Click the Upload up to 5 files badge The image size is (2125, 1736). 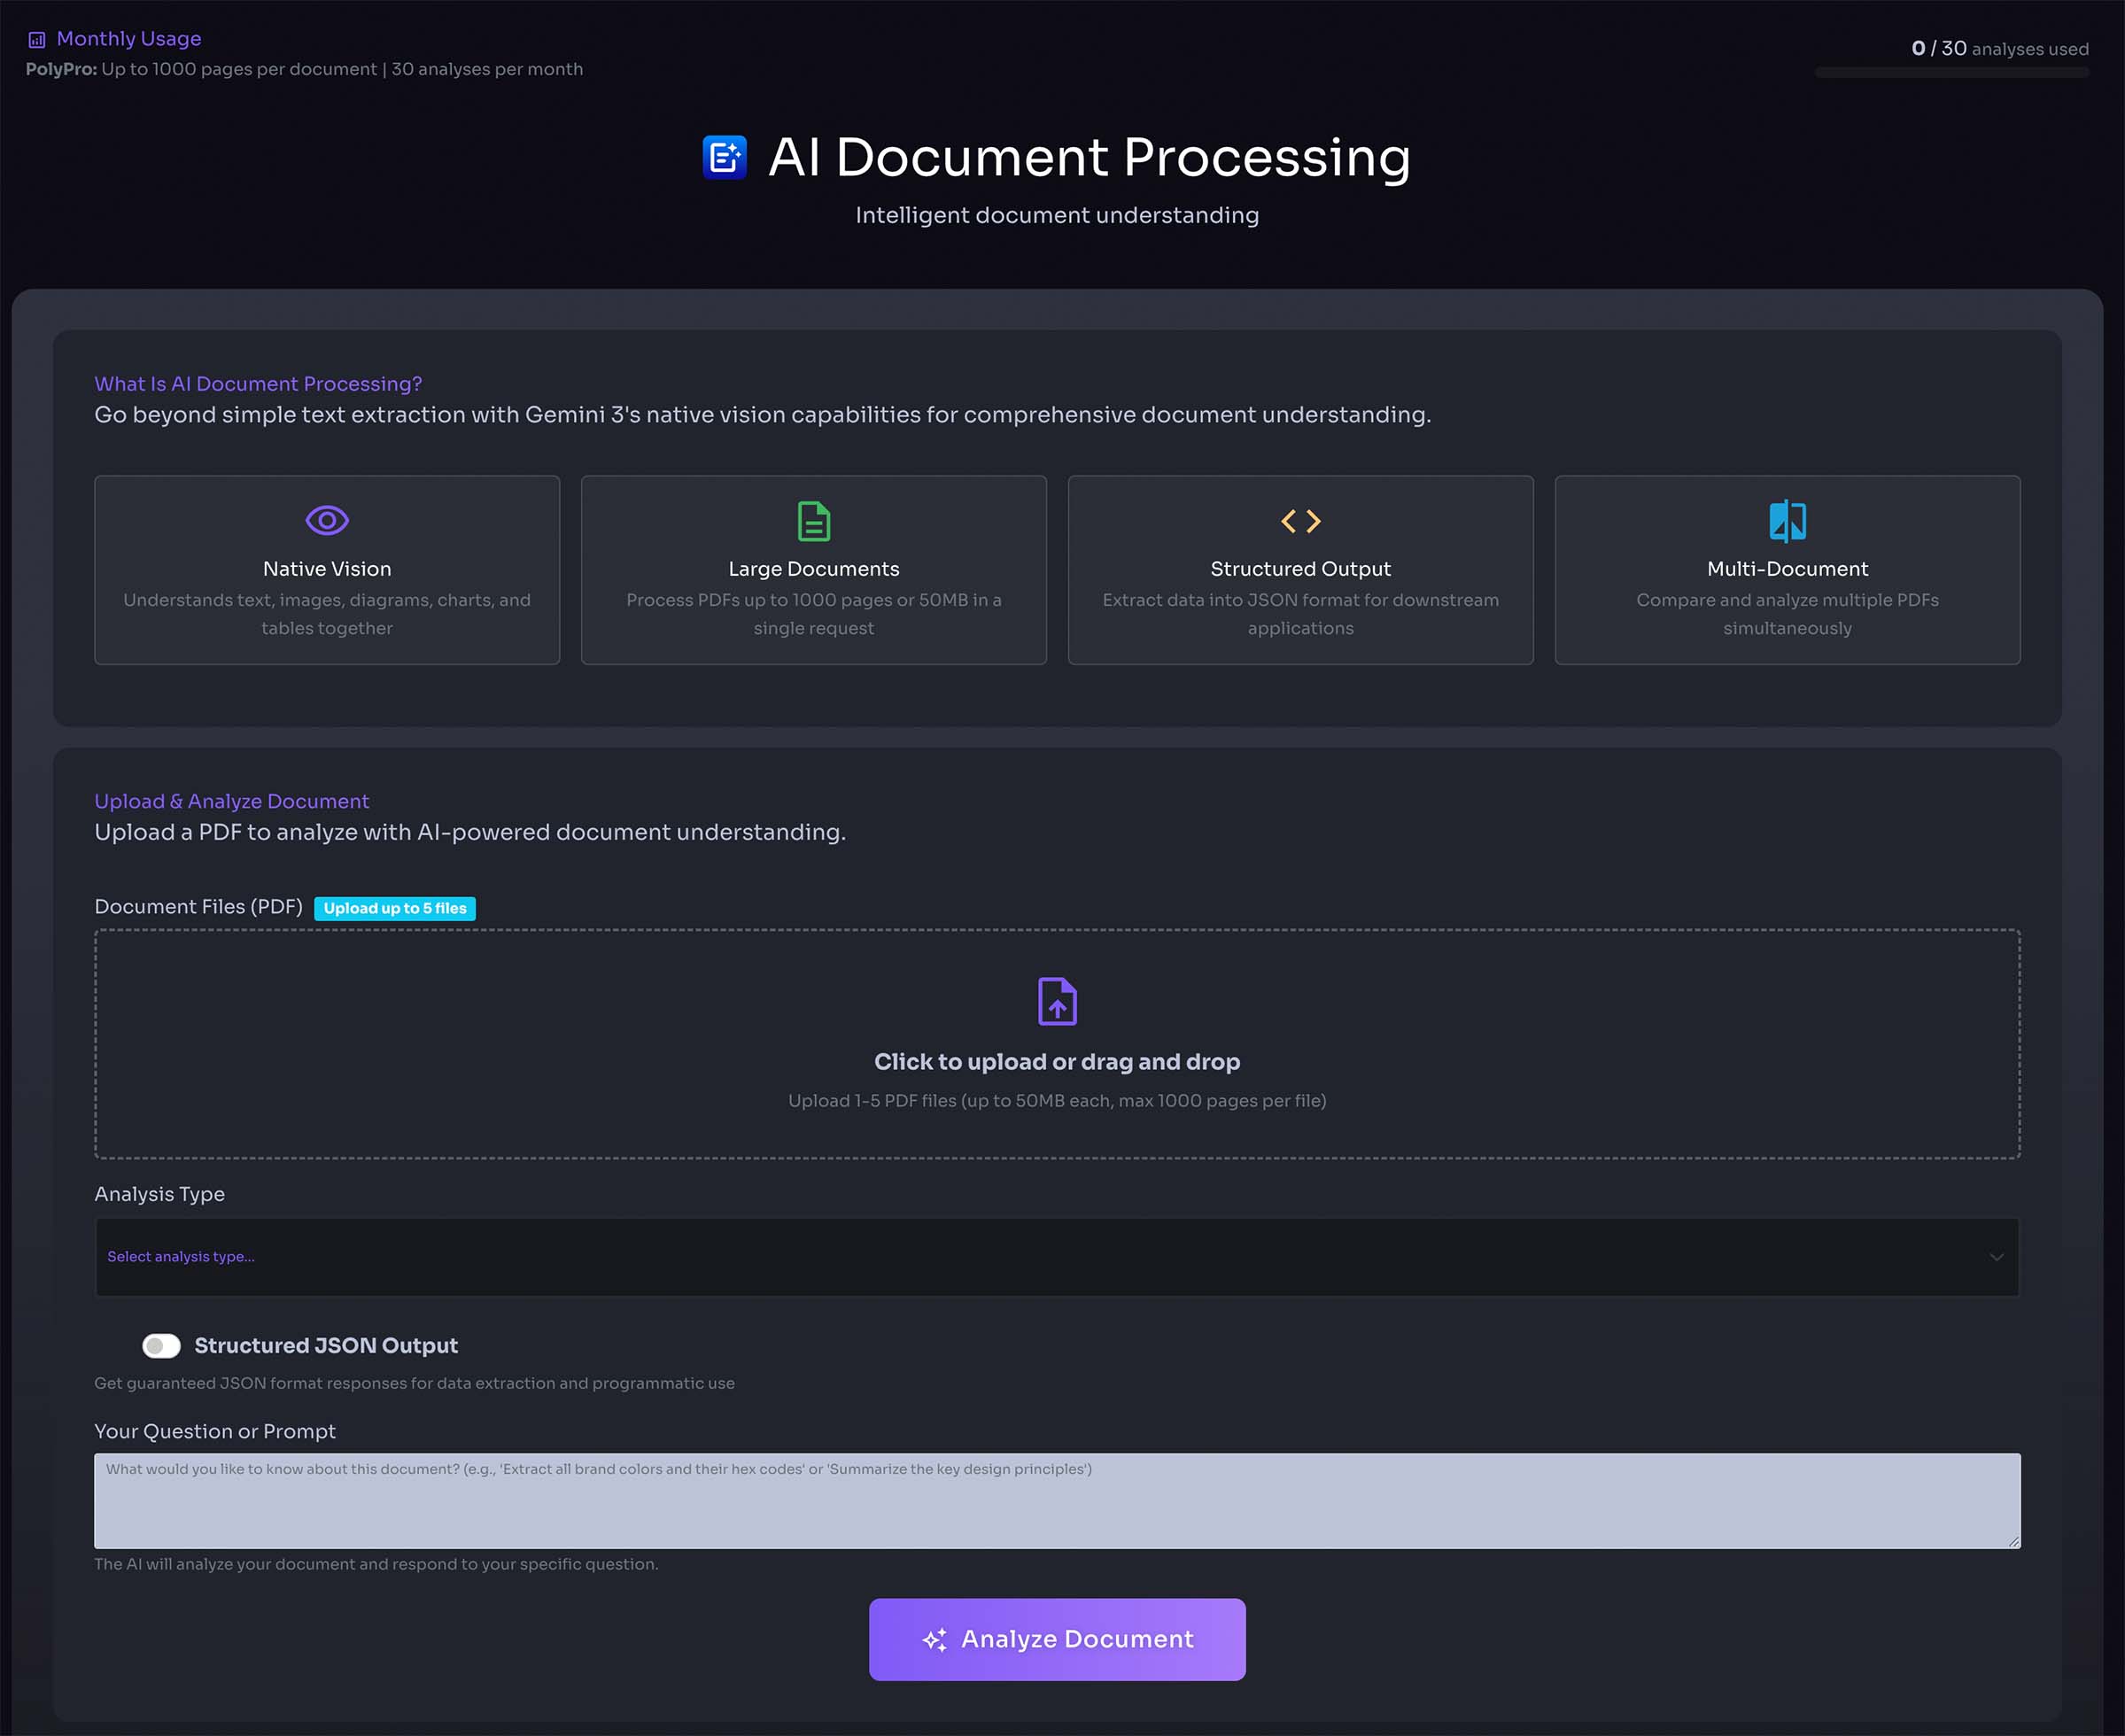click(394, 908)
